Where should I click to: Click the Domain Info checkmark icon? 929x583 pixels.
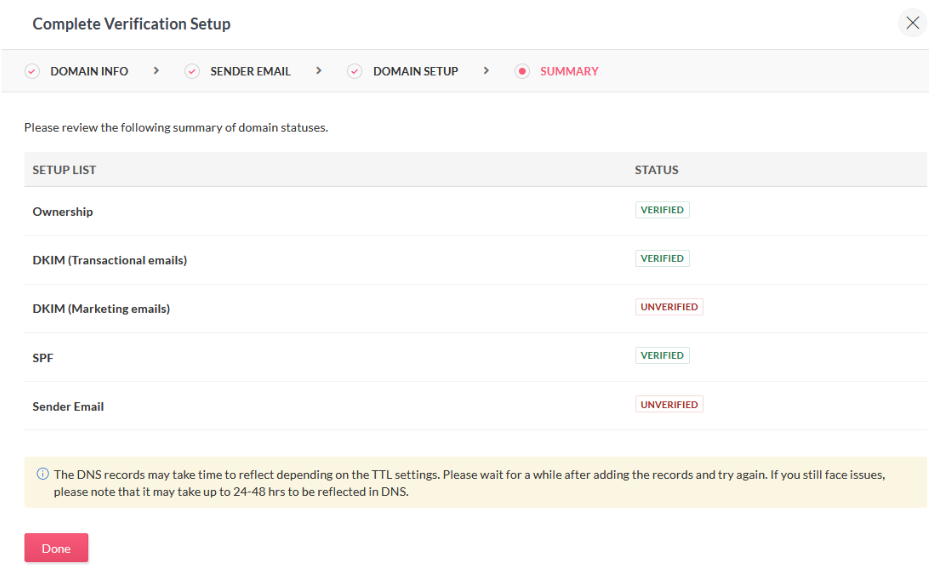[x=32, y=72]
